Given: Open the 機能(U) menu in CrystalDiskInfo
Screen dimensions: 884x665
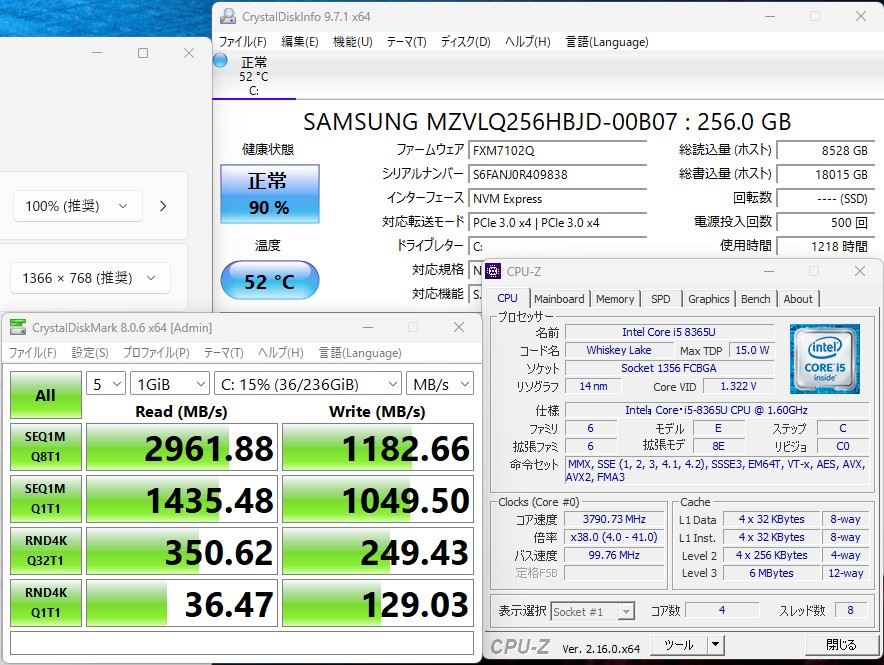Looking at the screenshot, I should (x=352, y=42).
